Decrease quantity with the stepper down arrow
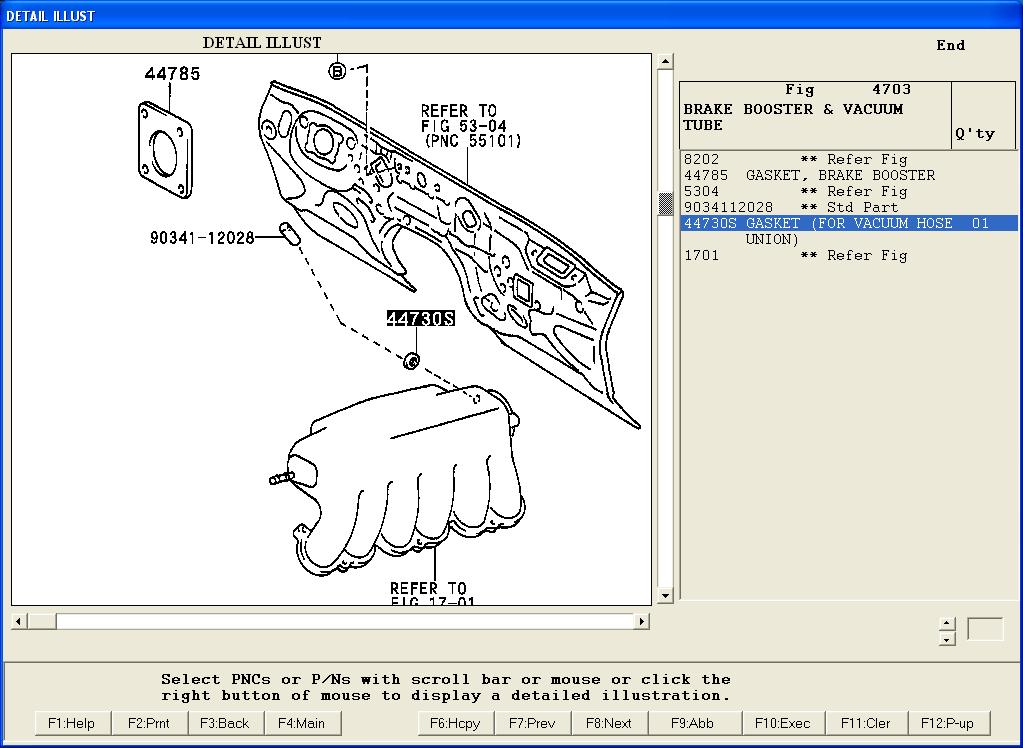1023x748 pixels. 947,639
